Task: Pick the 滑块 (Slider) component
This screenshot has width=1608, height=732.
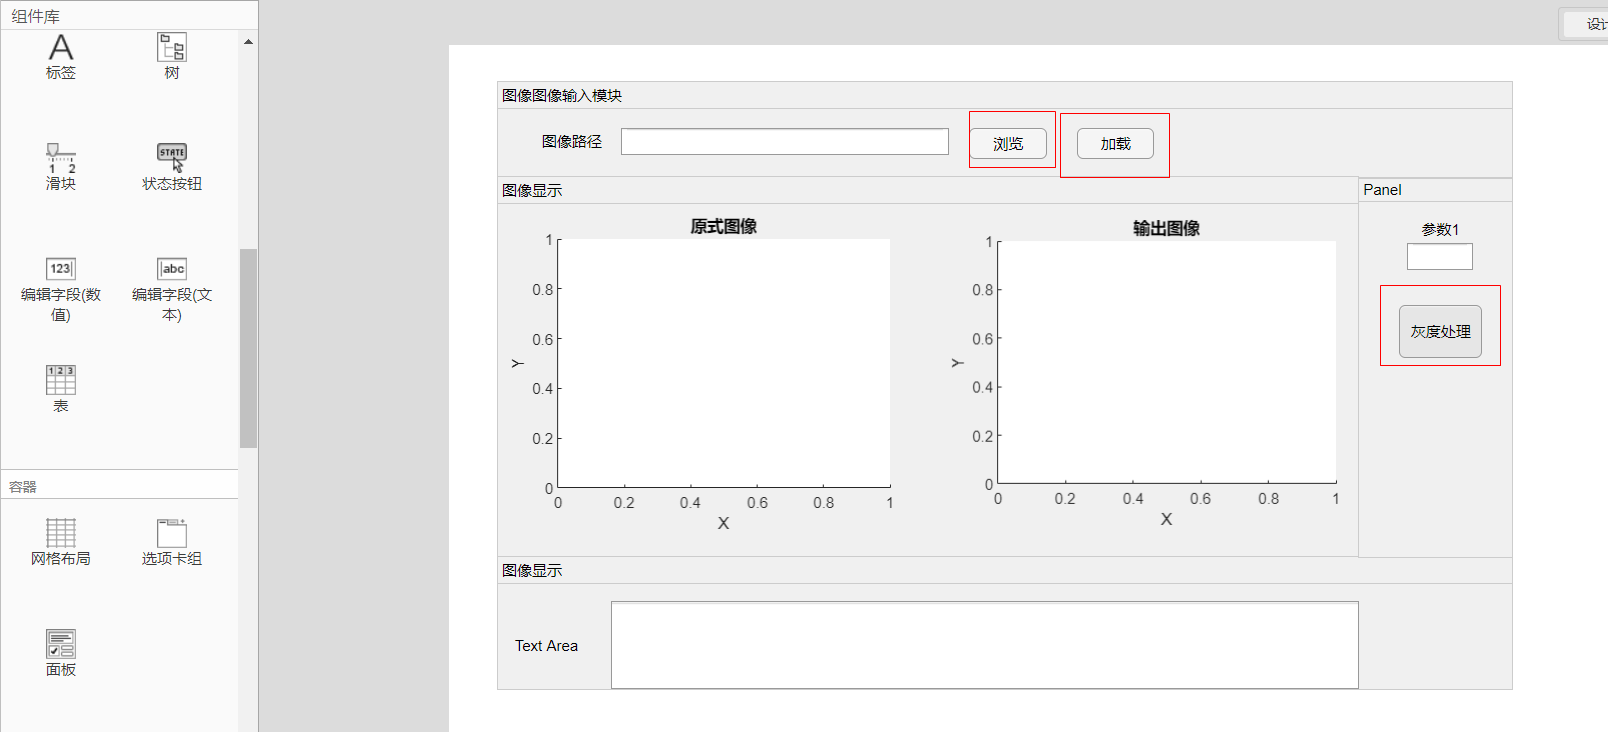Action: pyautogui.click(x=60, y=158)
